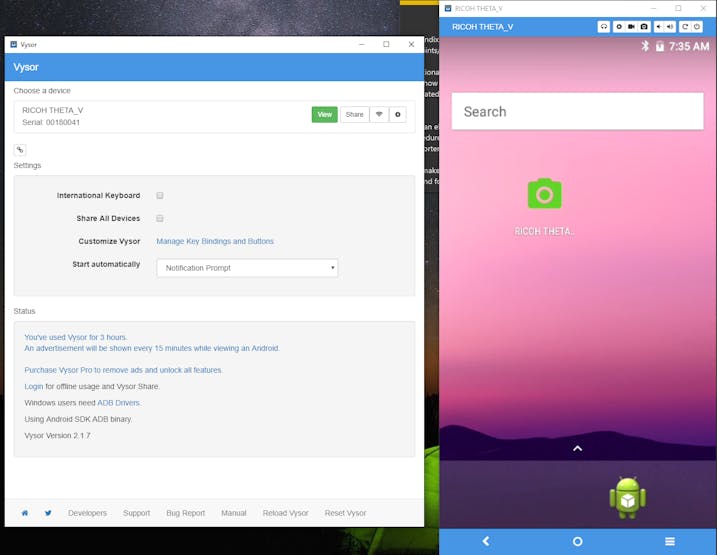Click the Search field on Android home screen
The width and height of the screenshot is (717, 555).
pos(577,112)
